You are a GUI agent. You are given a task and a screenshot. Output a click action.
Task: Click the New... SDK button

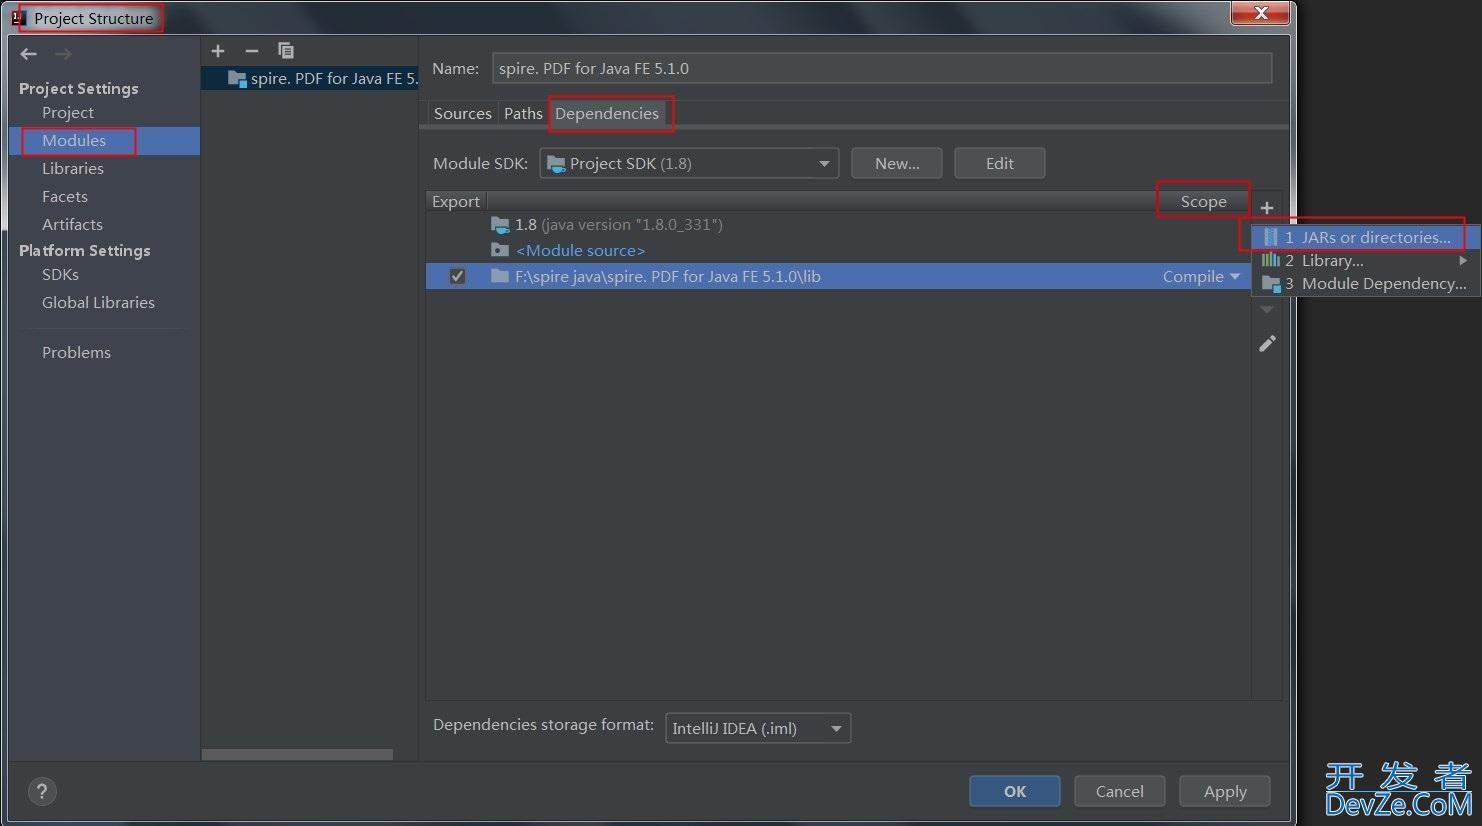tap(897, 163)
